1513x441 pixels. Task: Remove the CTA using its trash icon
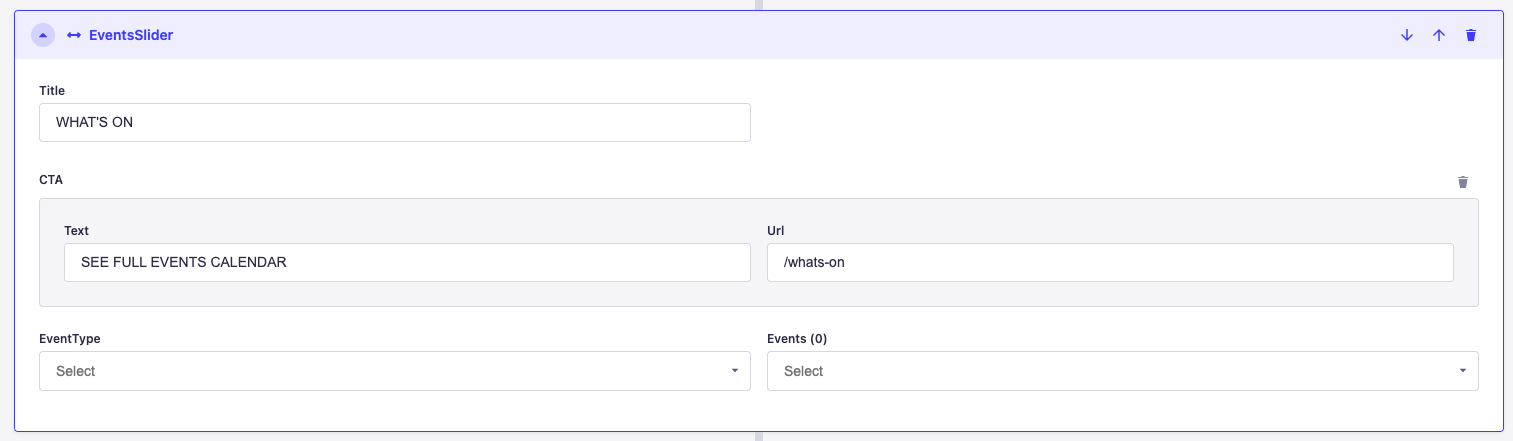[1463, 182]
